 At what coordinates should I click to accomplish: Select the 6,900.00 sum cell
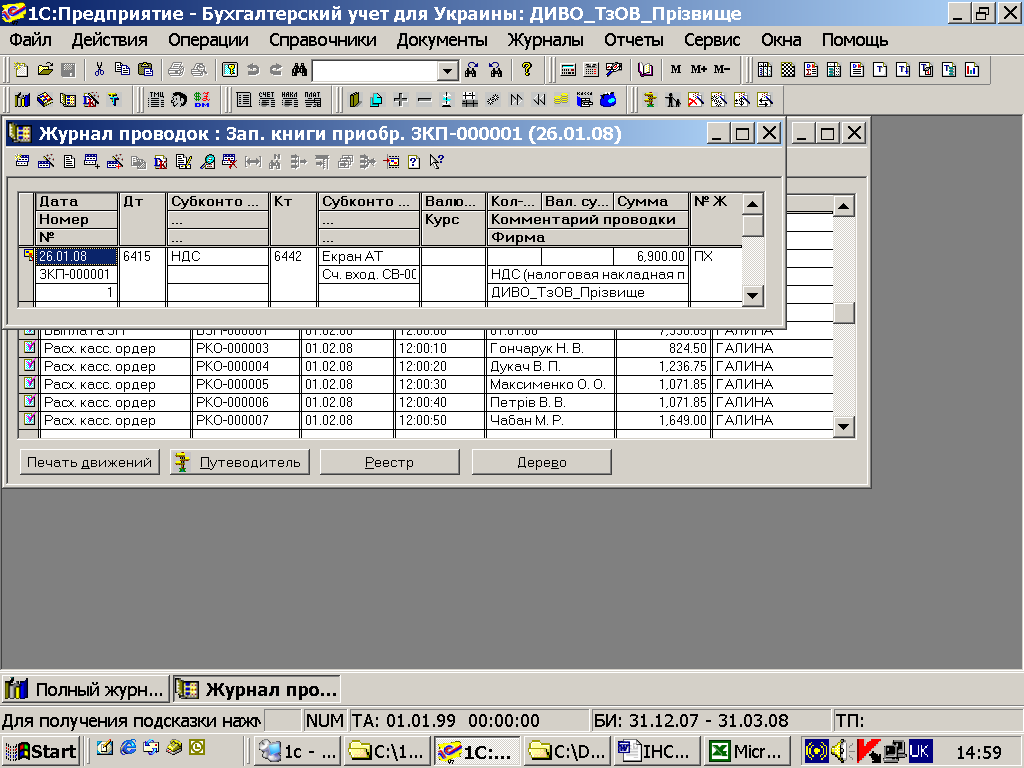[650, 256]
